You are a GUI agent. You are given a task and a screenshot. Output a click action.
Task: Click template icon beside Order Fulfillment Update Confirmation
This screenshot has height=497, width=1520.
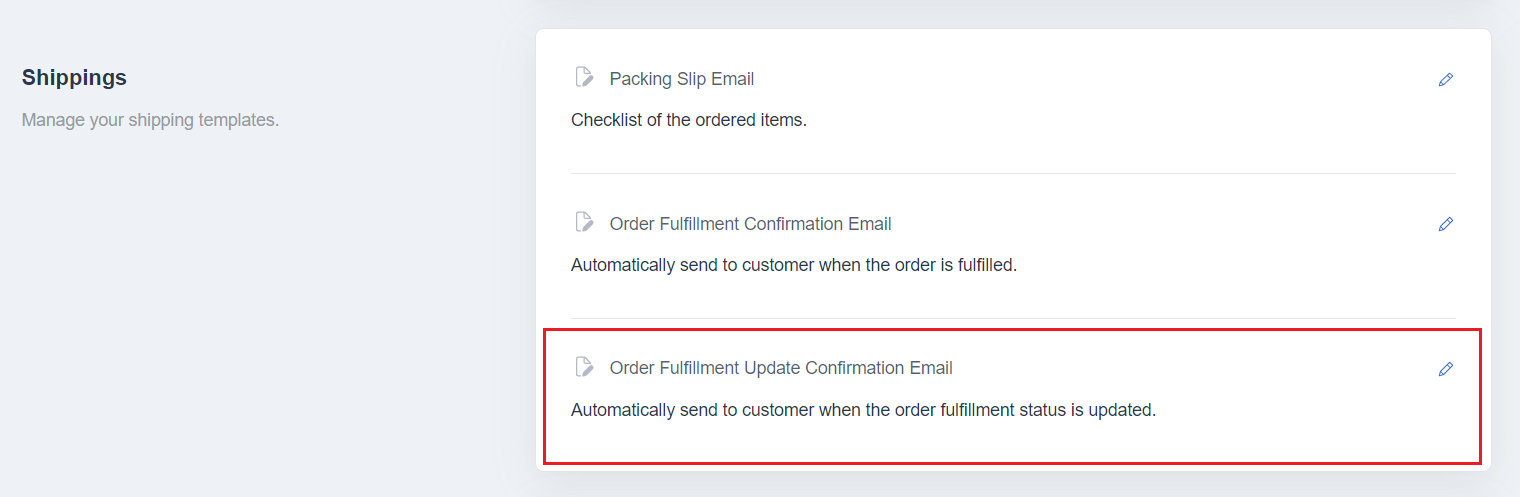584,367
